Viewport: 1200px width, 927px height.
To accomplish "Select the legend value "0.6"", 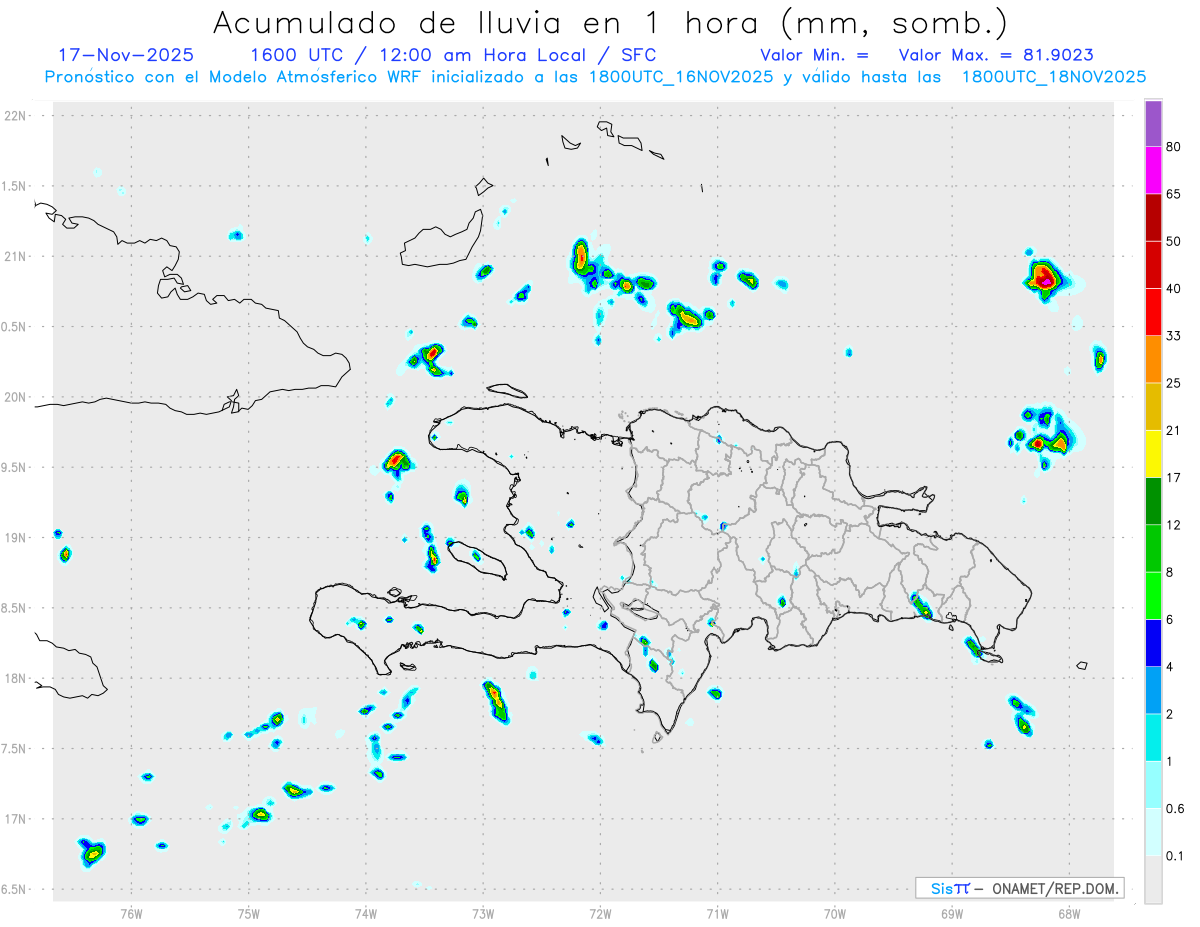I will coord(1175,809).
